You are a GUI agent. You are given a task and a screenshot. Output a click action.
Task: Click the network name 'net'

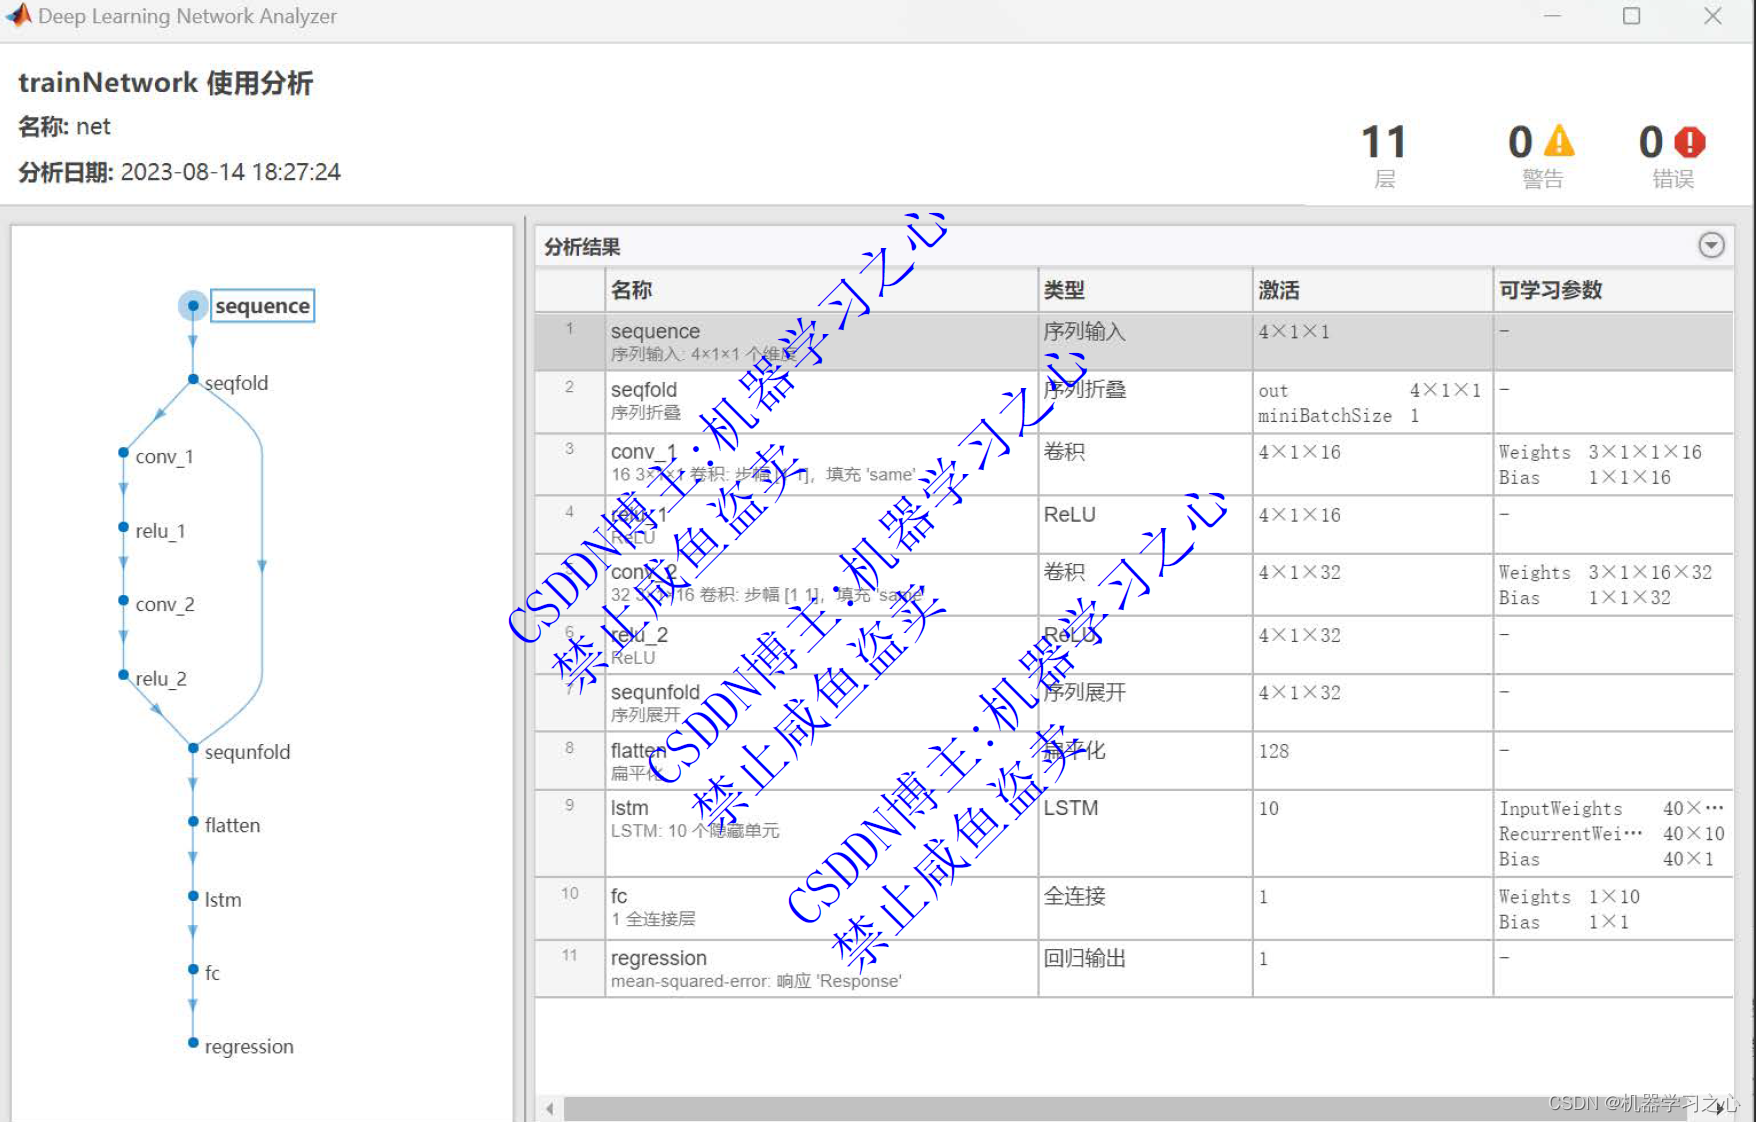pos(93,127)
